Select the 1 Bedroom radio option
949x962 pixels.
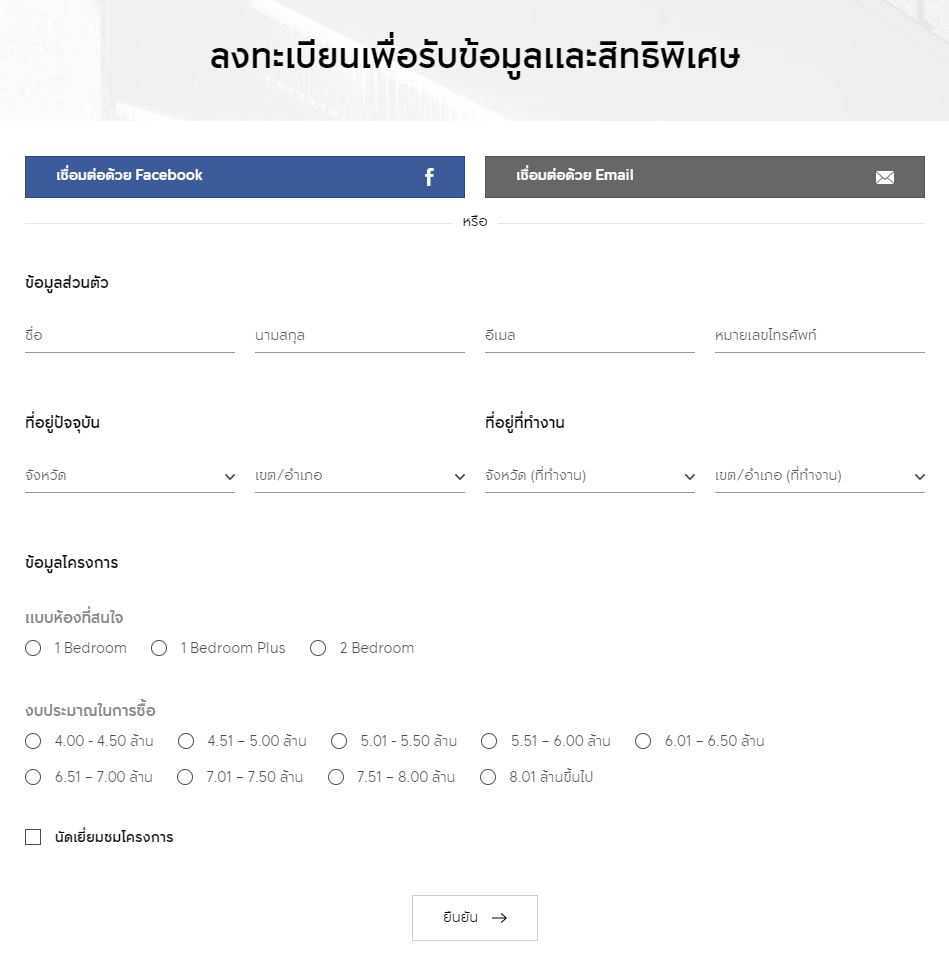coord(33,648)
